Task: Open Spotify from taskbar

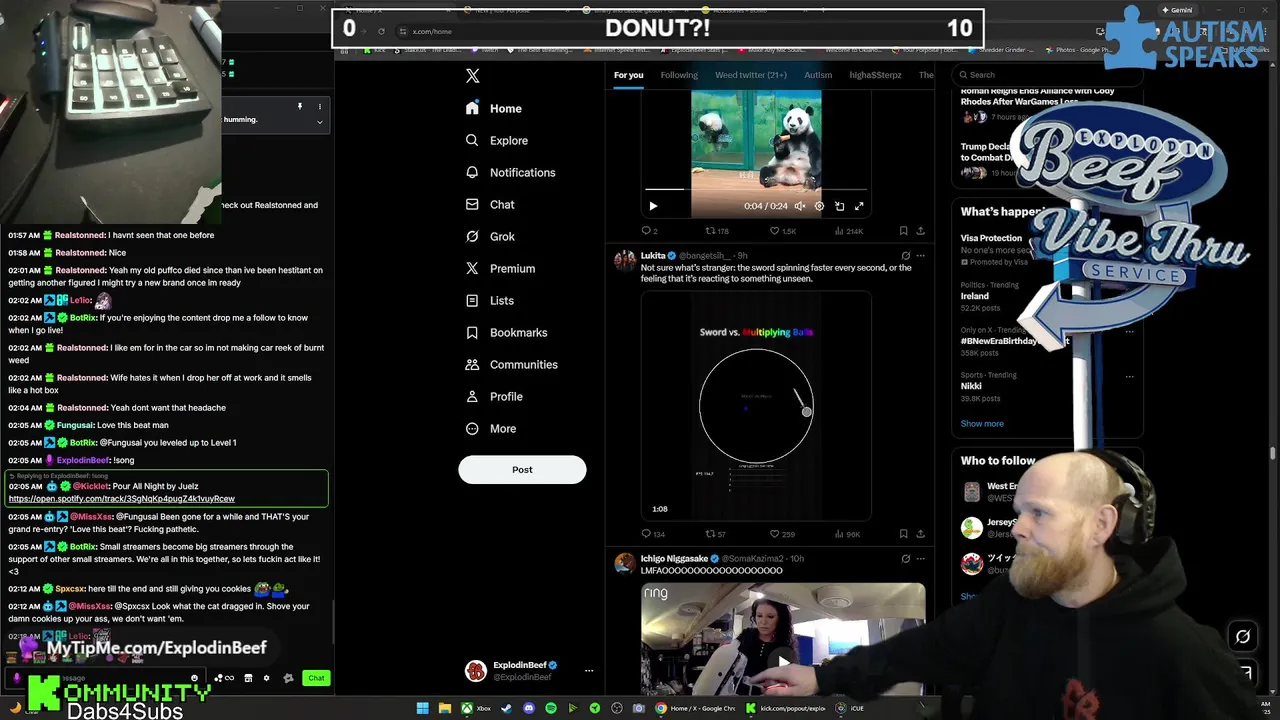Action: point(551,708)
